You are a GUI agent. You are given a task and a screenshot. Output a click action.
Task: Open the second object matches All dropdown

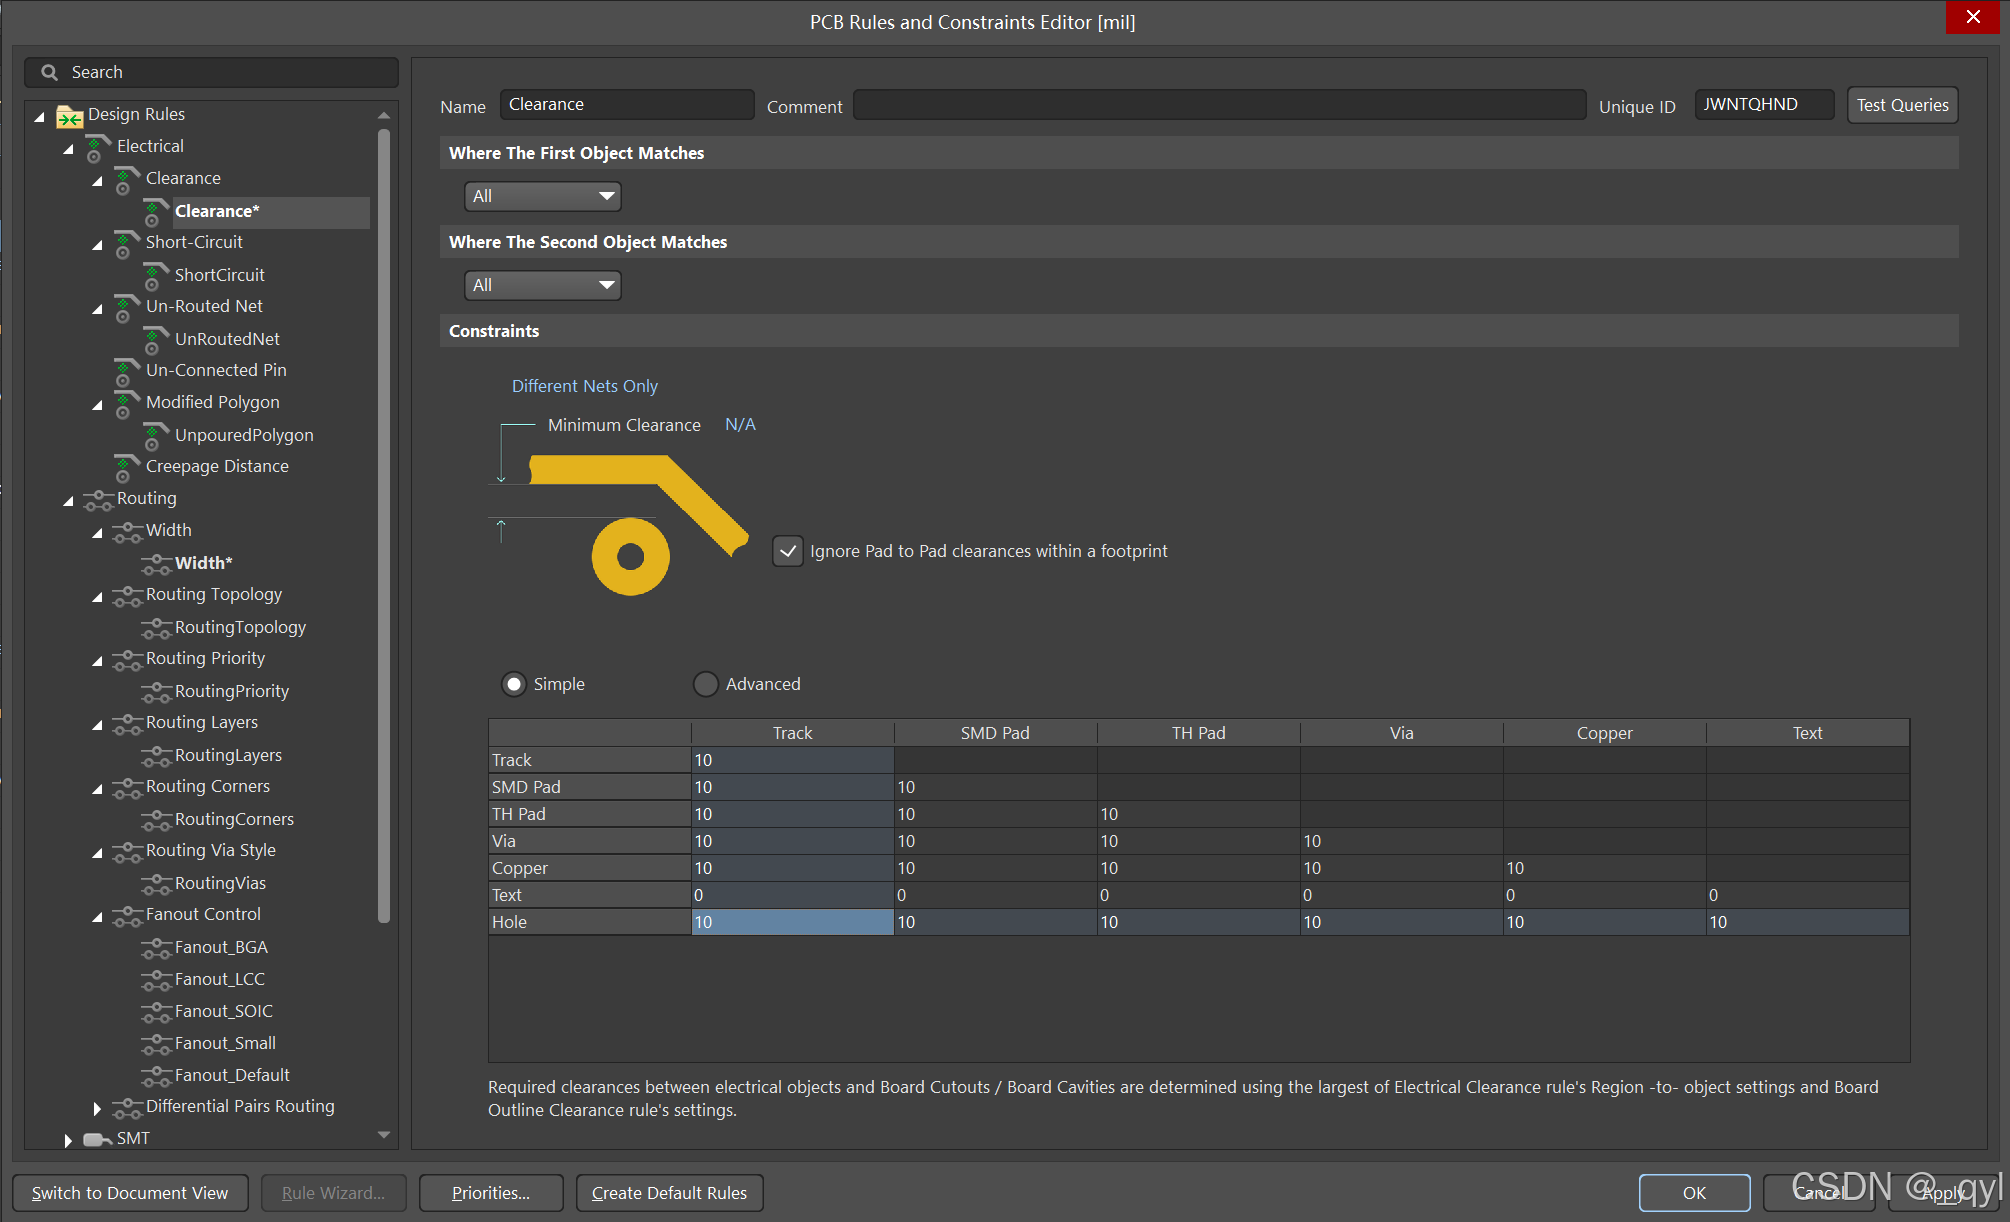click(543, 285)
